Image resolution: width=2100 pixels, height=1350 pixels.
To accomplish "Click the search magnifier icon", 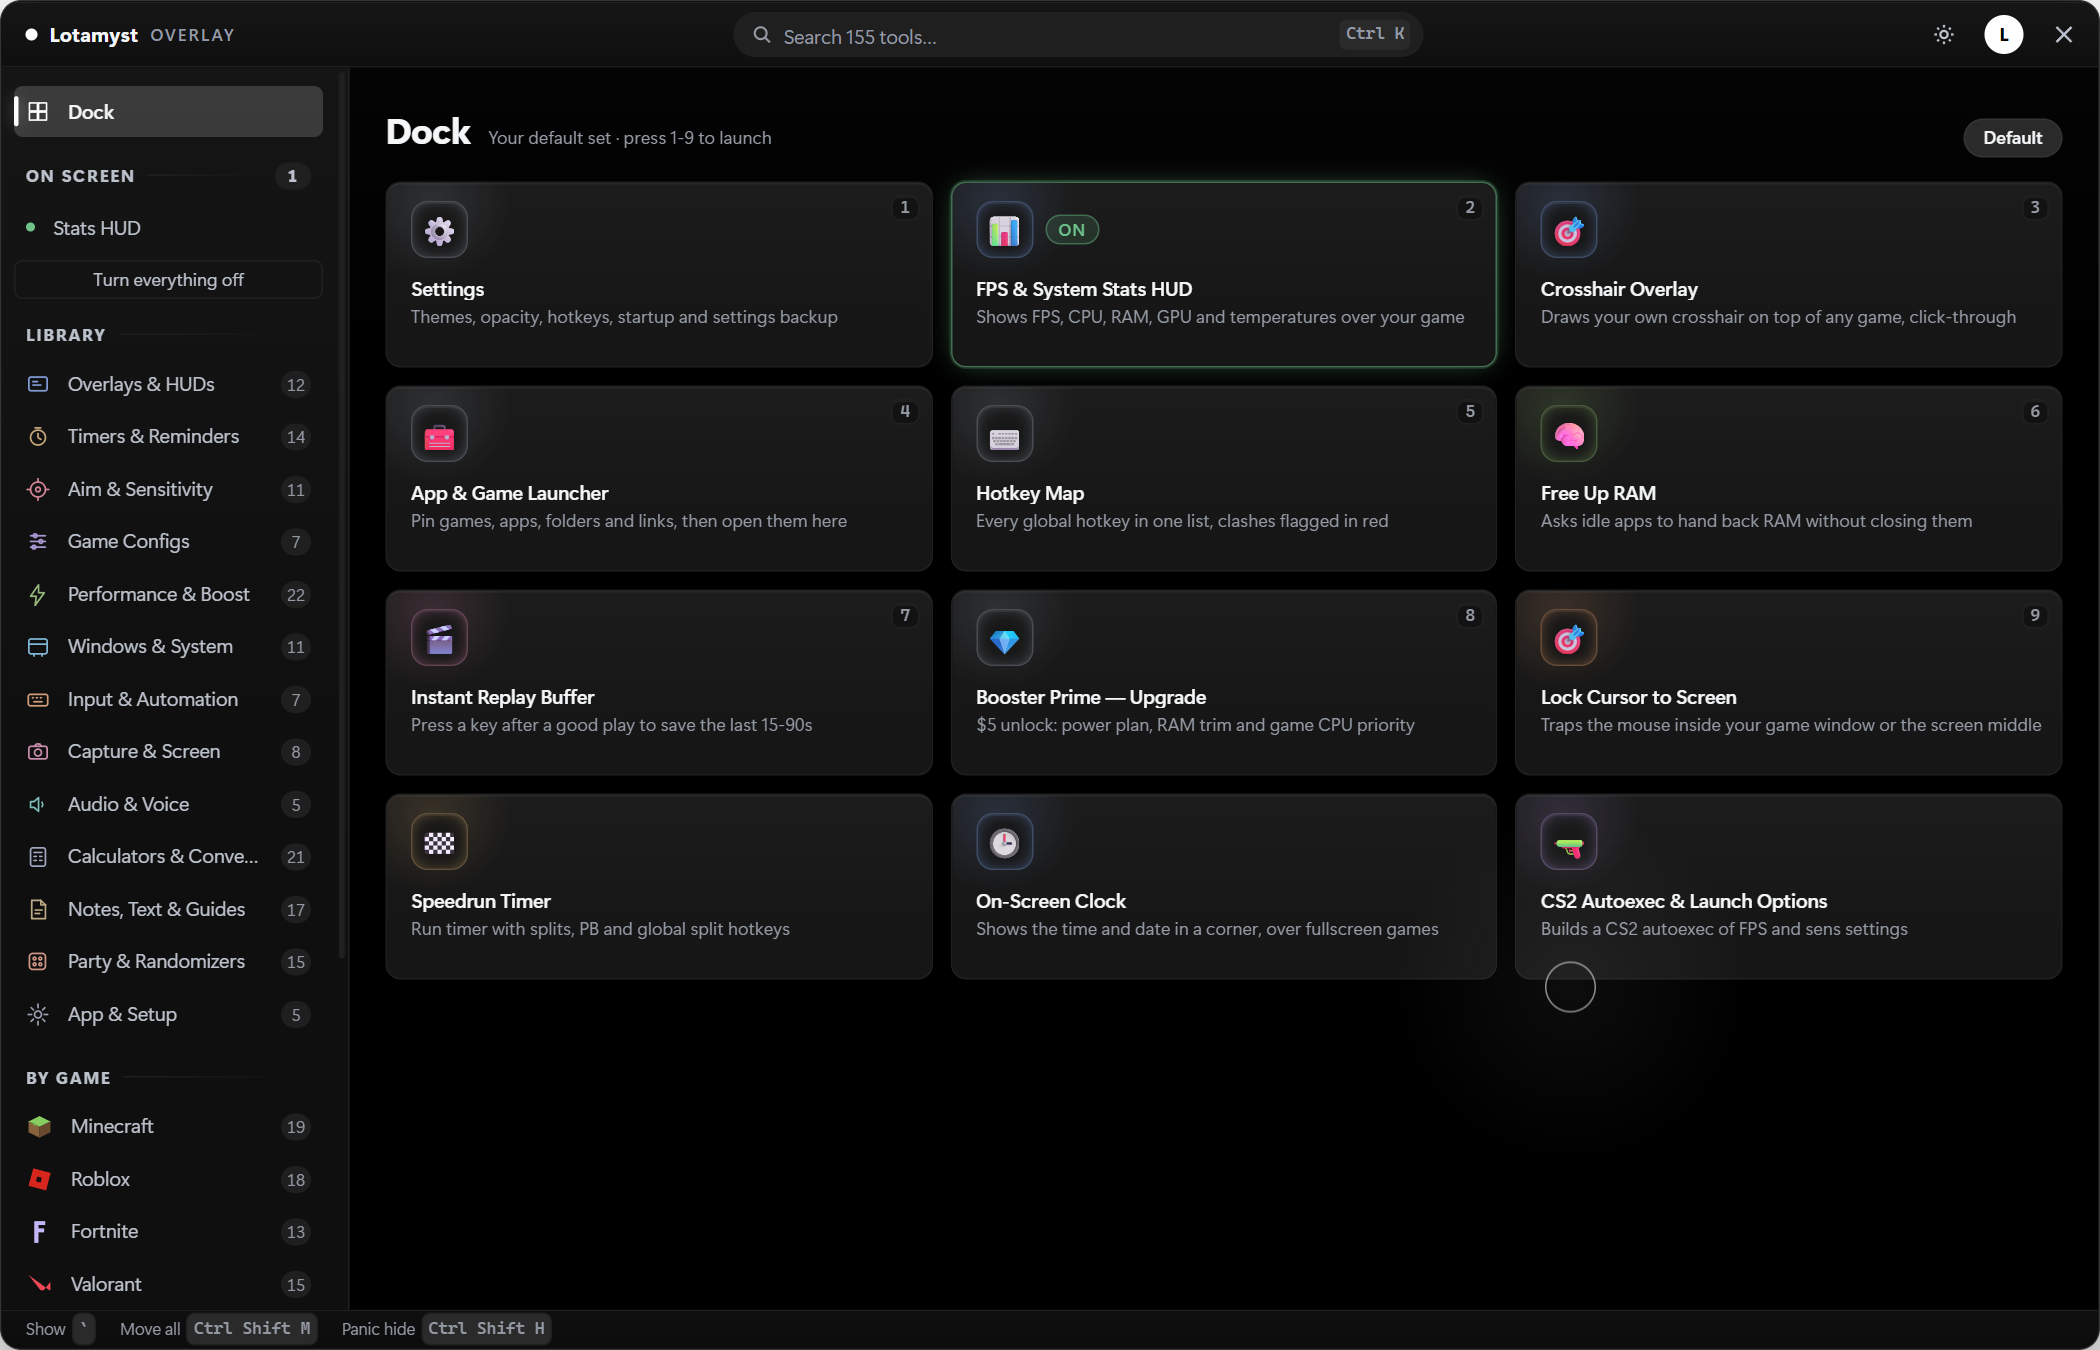I will [x=762, y=35].
